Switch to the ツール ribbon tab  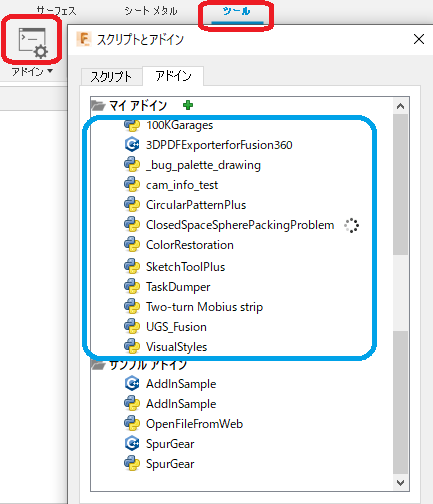(236, 11)
